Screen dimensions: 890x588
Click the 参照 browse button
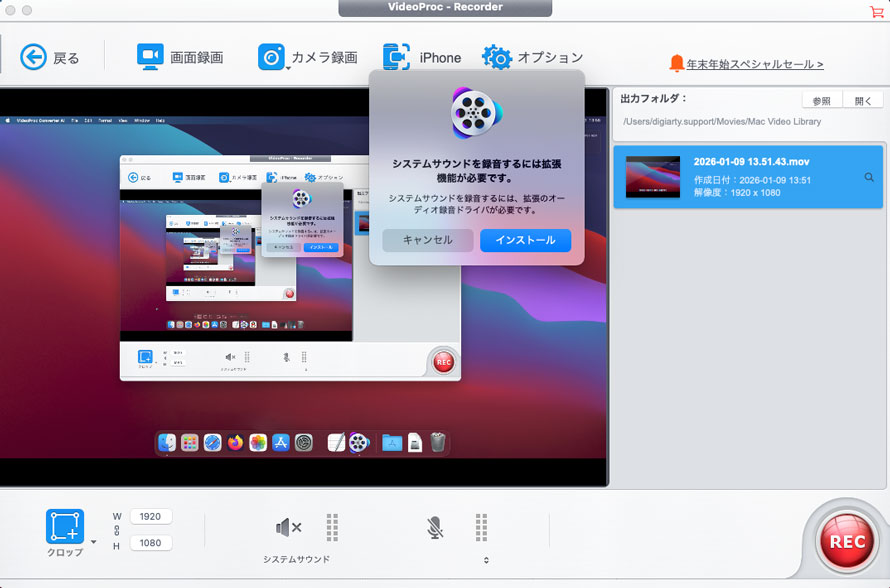[821, 101]
